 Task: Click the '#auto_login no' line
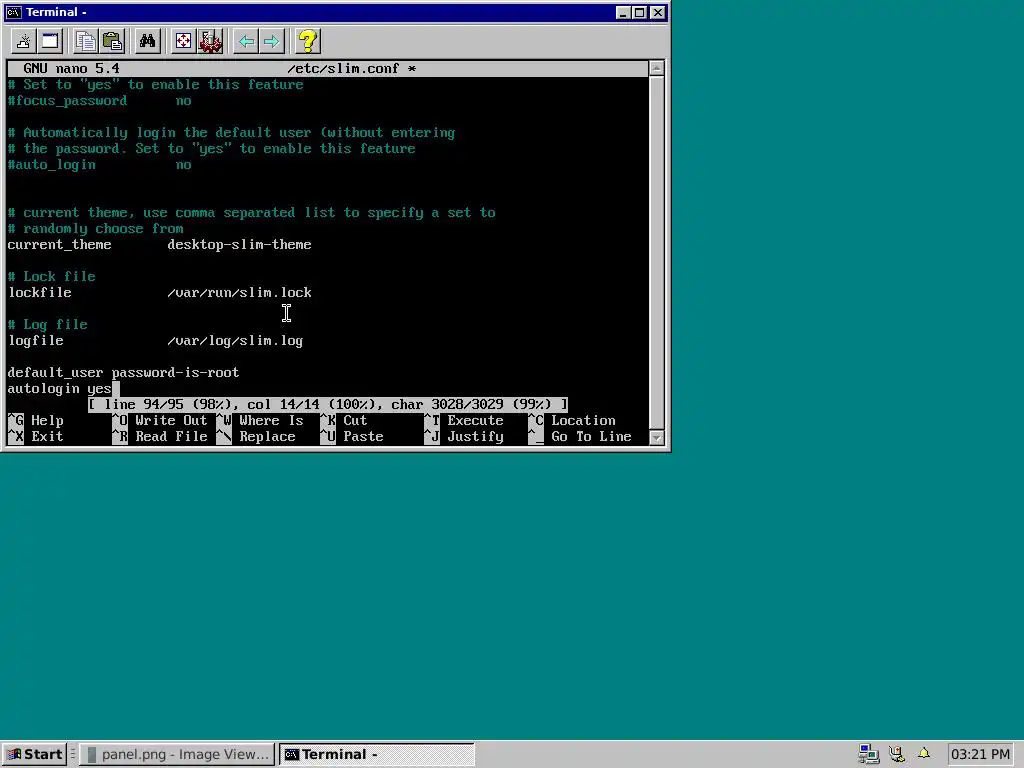click(99, 165)
